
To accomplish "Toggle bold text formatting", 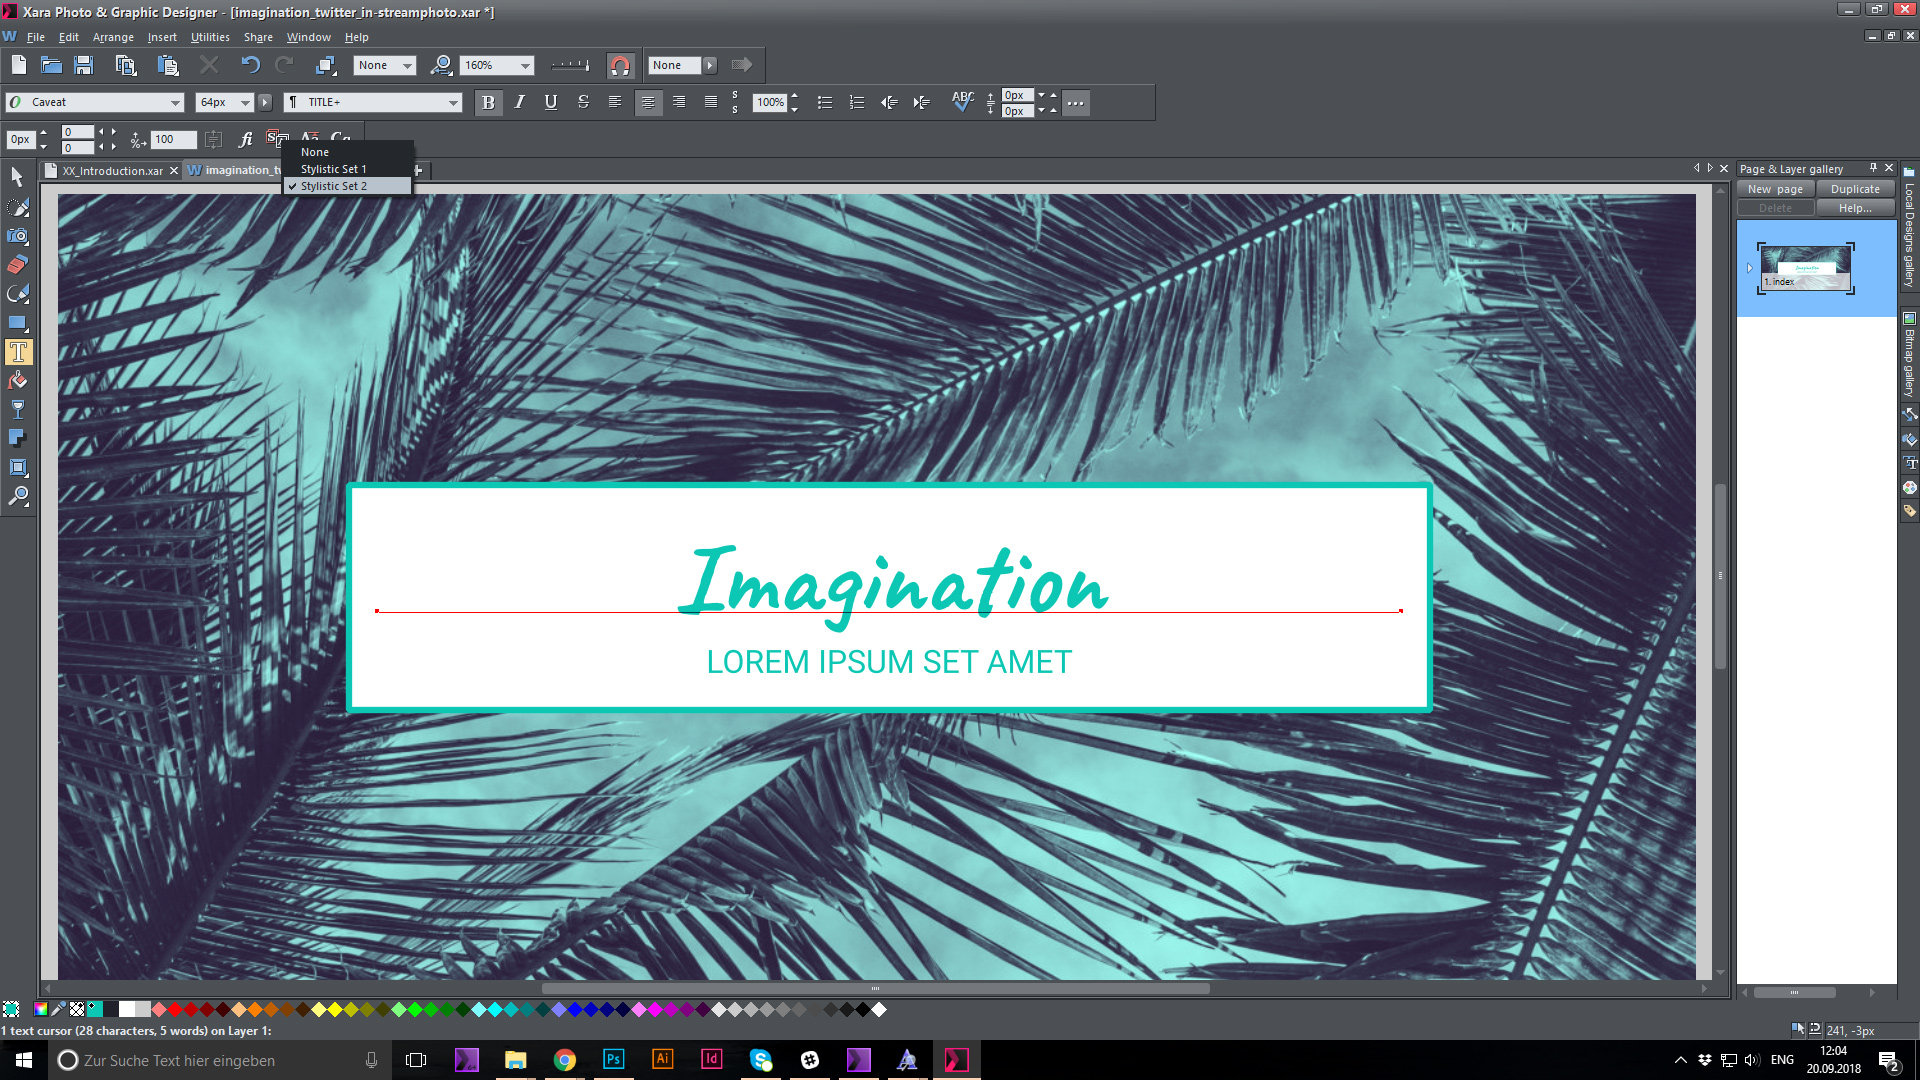I will coord(488,101).
